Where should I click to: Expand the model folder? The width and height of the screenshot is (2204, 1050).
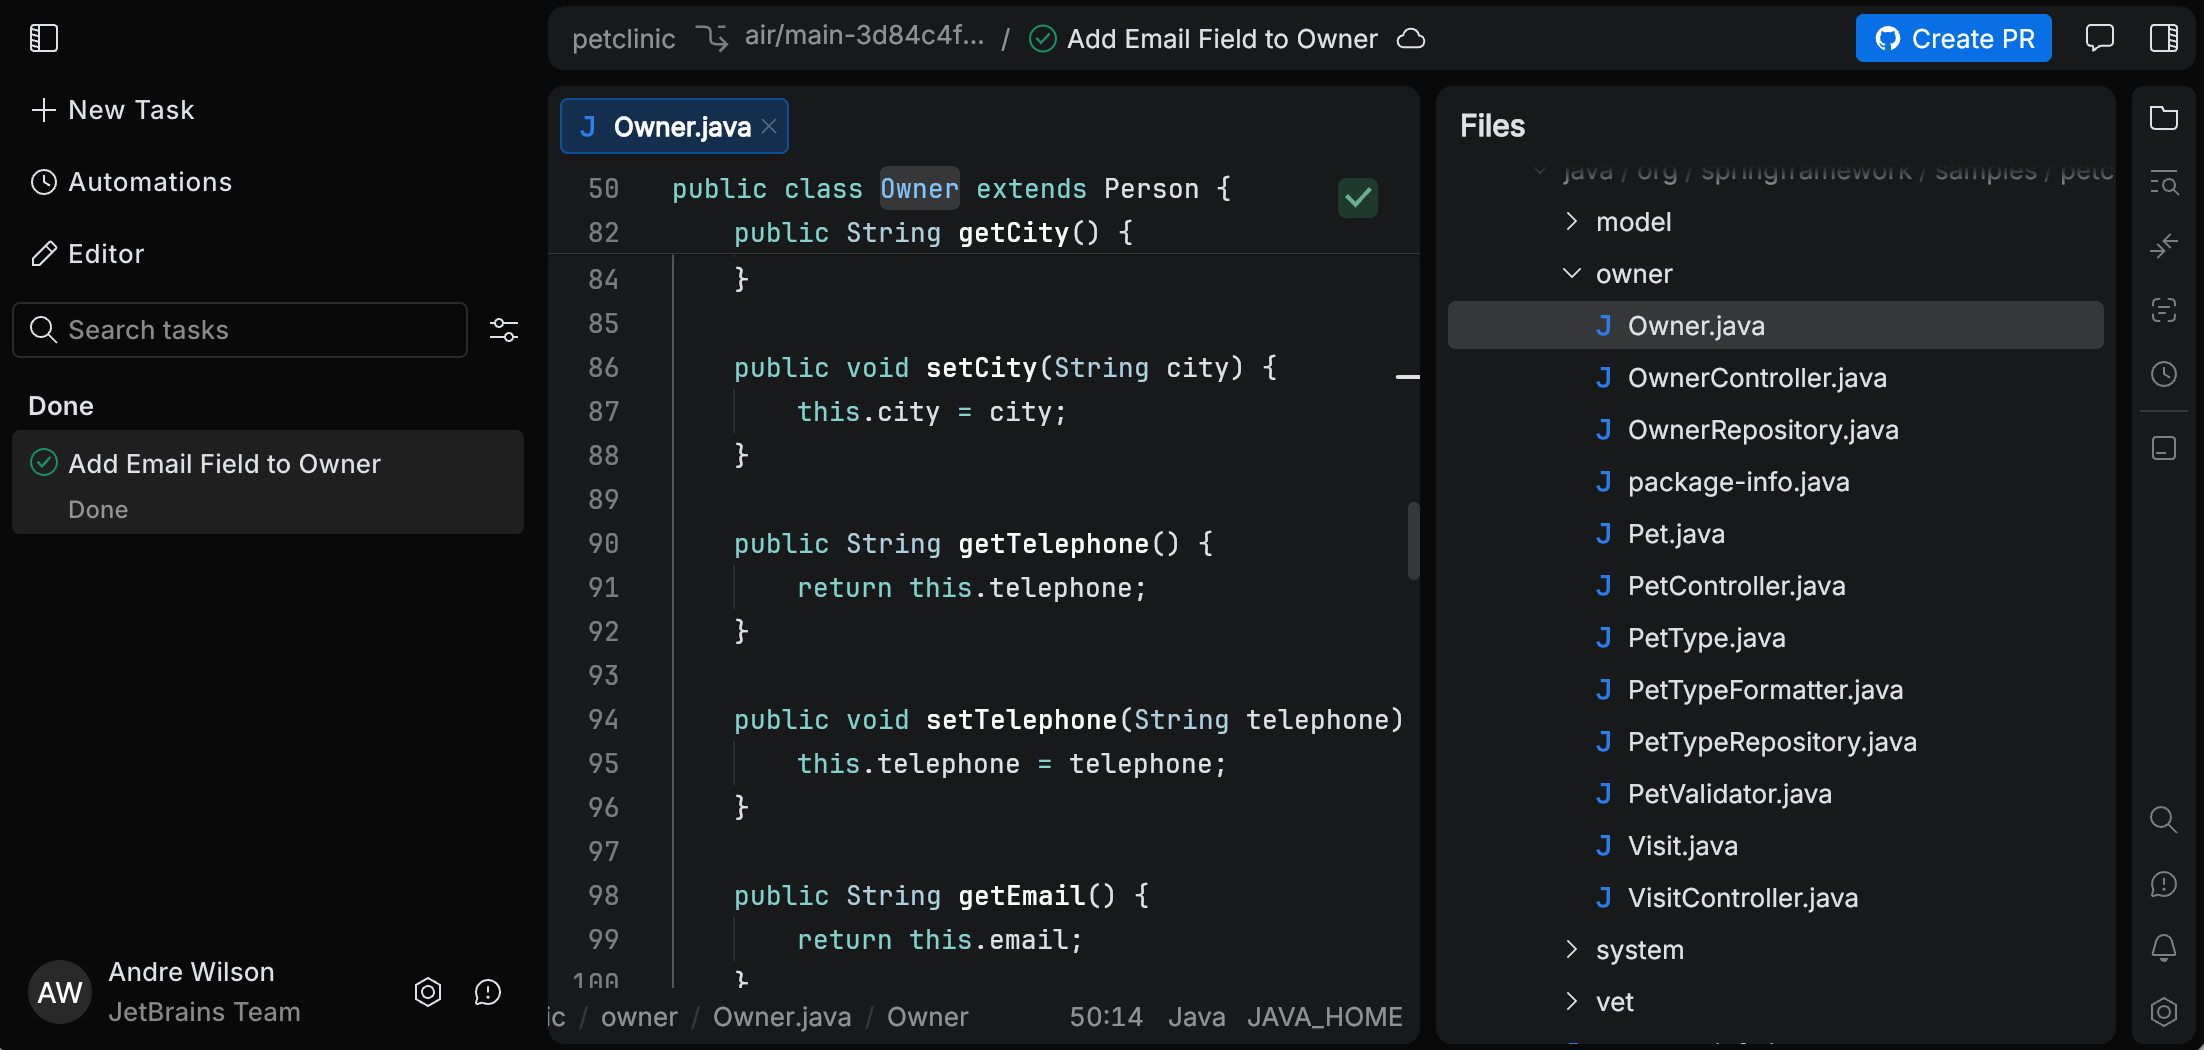[x=1572, y=221]
